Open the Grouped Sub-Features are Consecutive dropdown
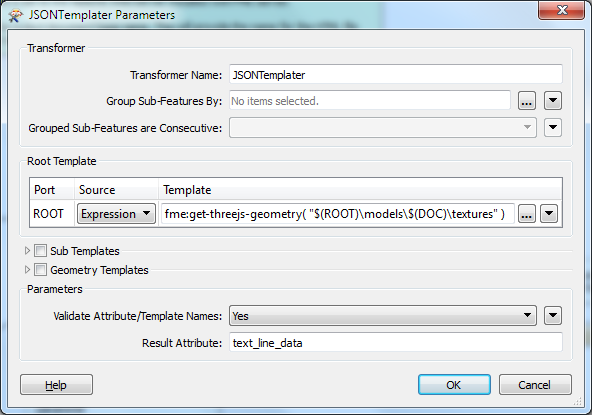 382,128
